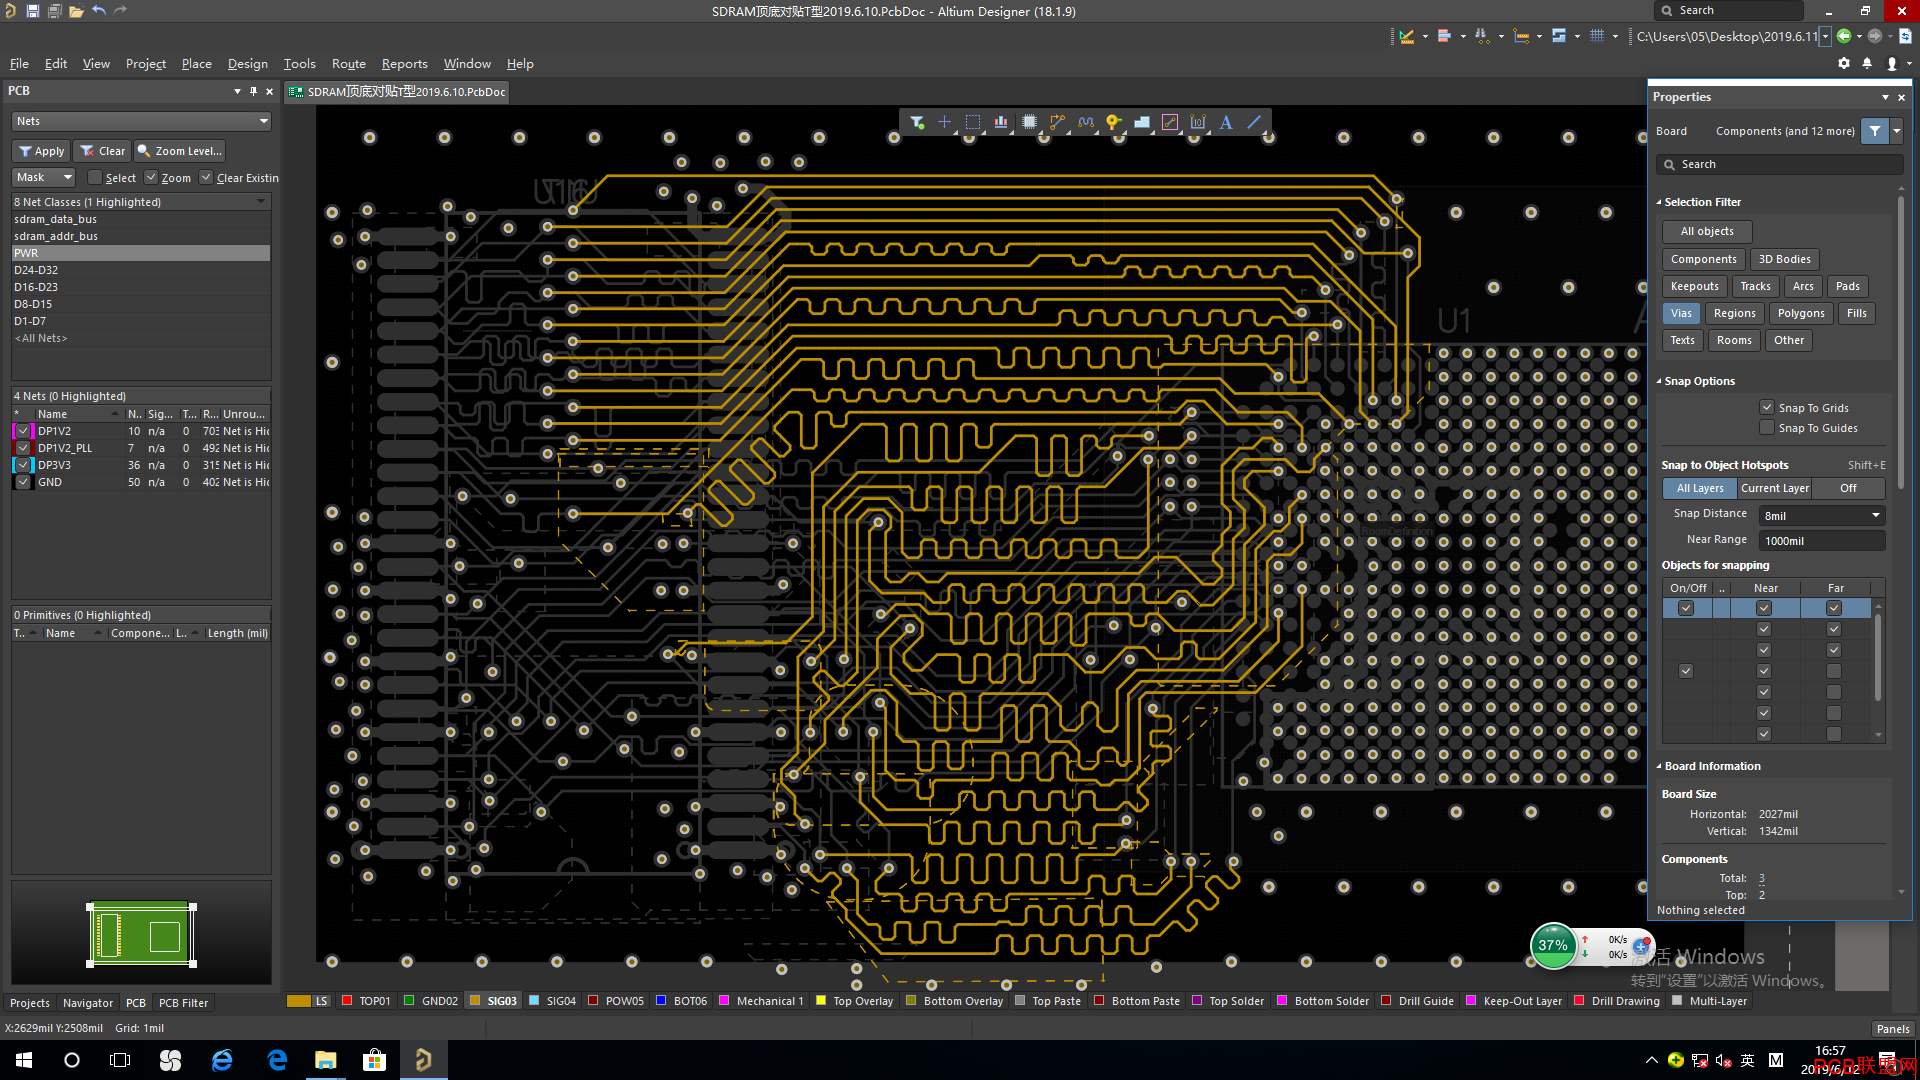
Task: Click the Apply button
Action: pyautogui.click(x=41, y=151)
